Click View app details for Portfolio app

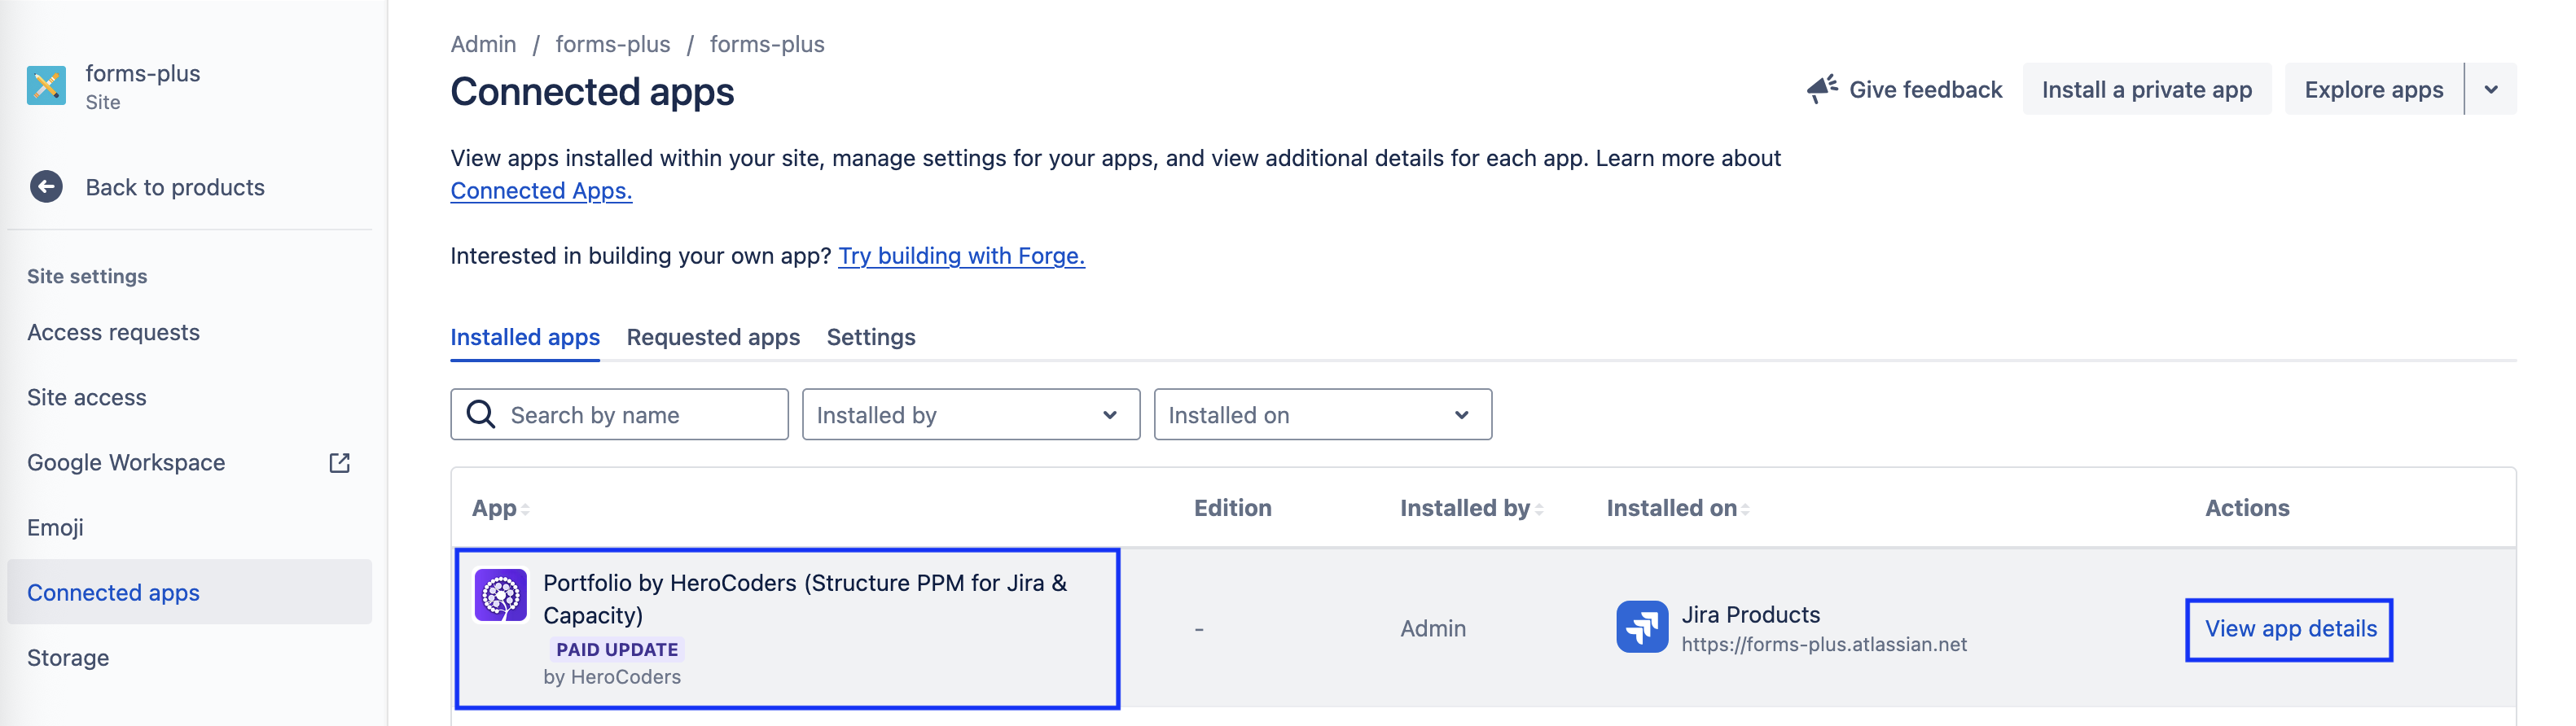(2290, 629)
